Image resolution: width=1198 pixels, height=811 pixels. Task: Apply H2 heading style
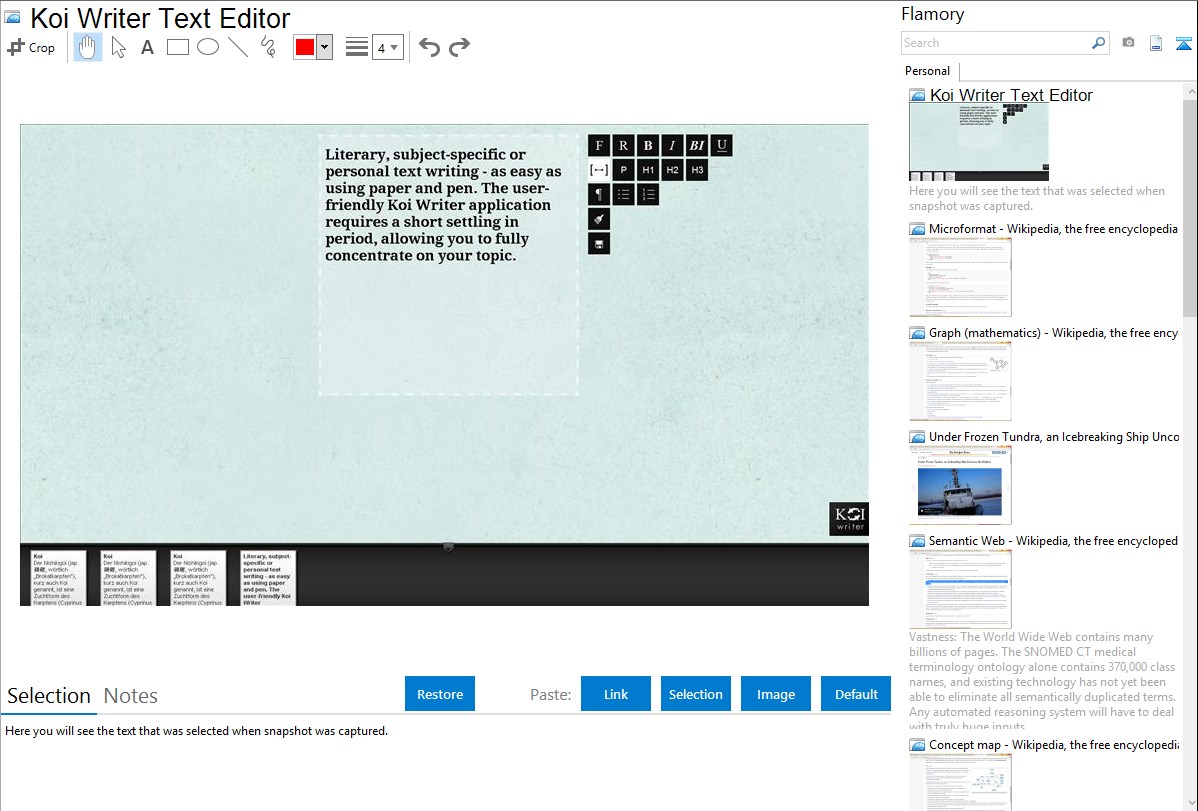(672, 170)
